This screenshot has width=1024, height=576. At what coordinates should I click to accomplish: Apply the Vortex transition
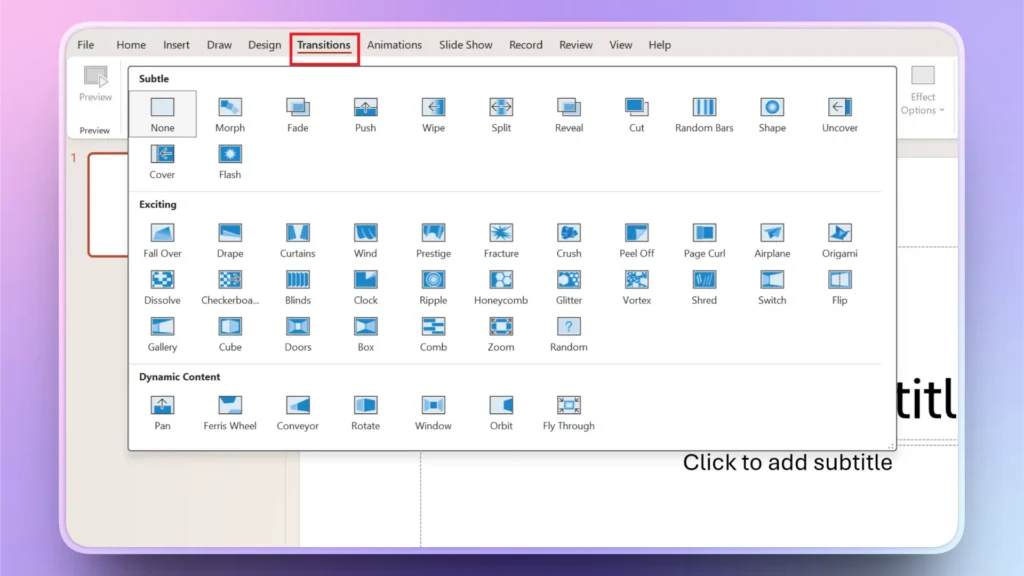637,287
